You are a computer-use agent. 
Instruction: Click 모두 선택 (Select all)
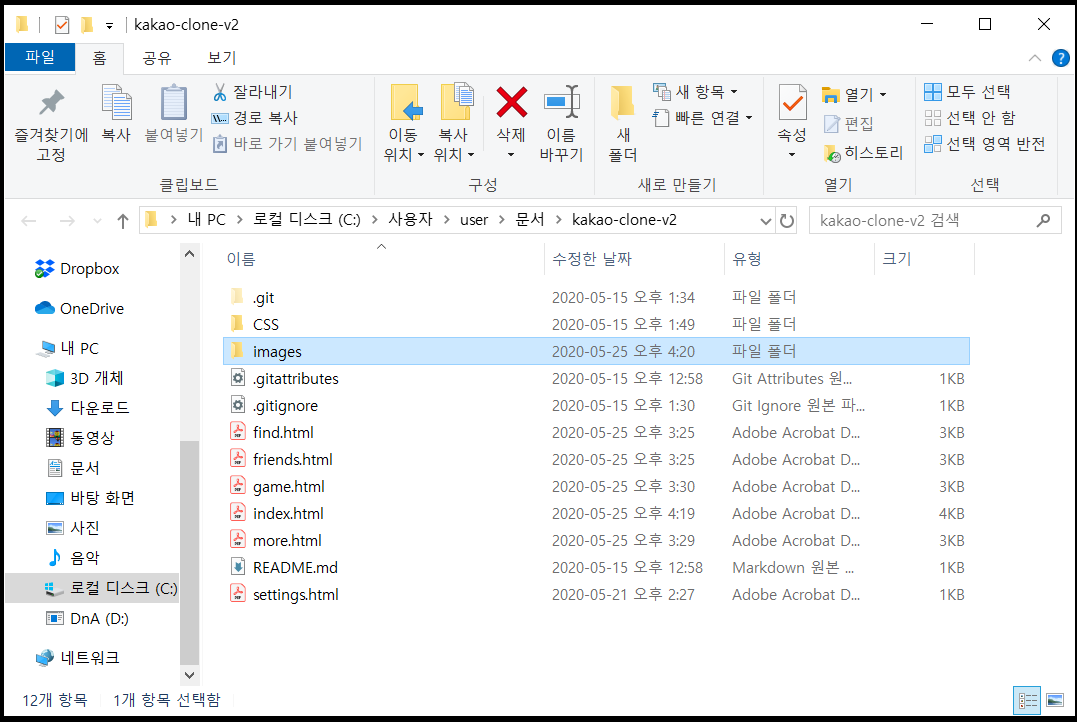coord(967,91)
